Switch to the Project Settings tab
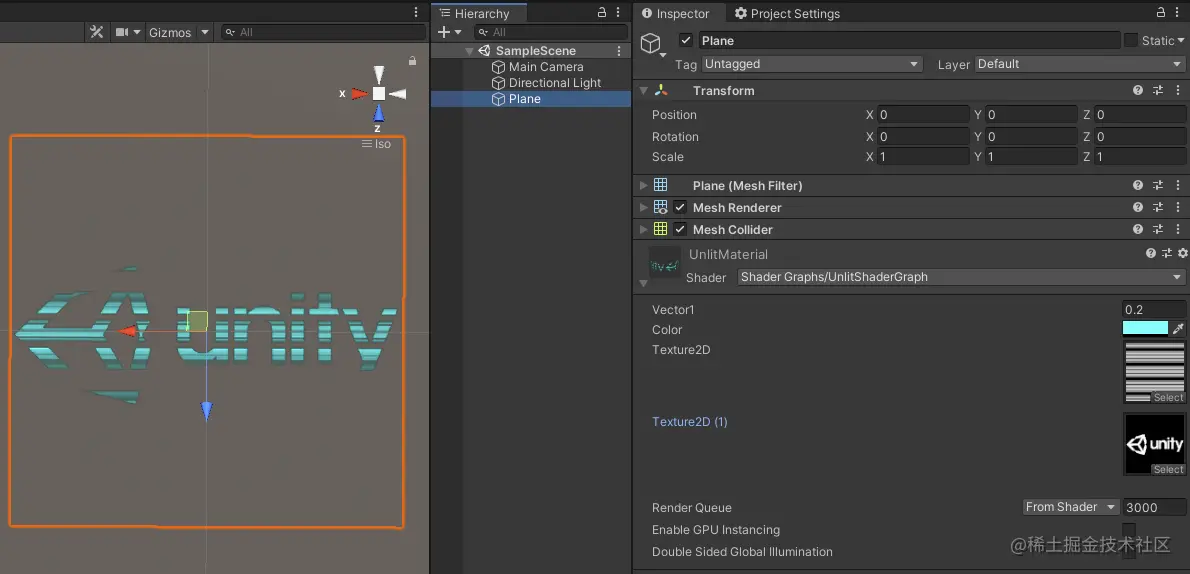This screenshot has width=1190, height=574. pos(787,13)
